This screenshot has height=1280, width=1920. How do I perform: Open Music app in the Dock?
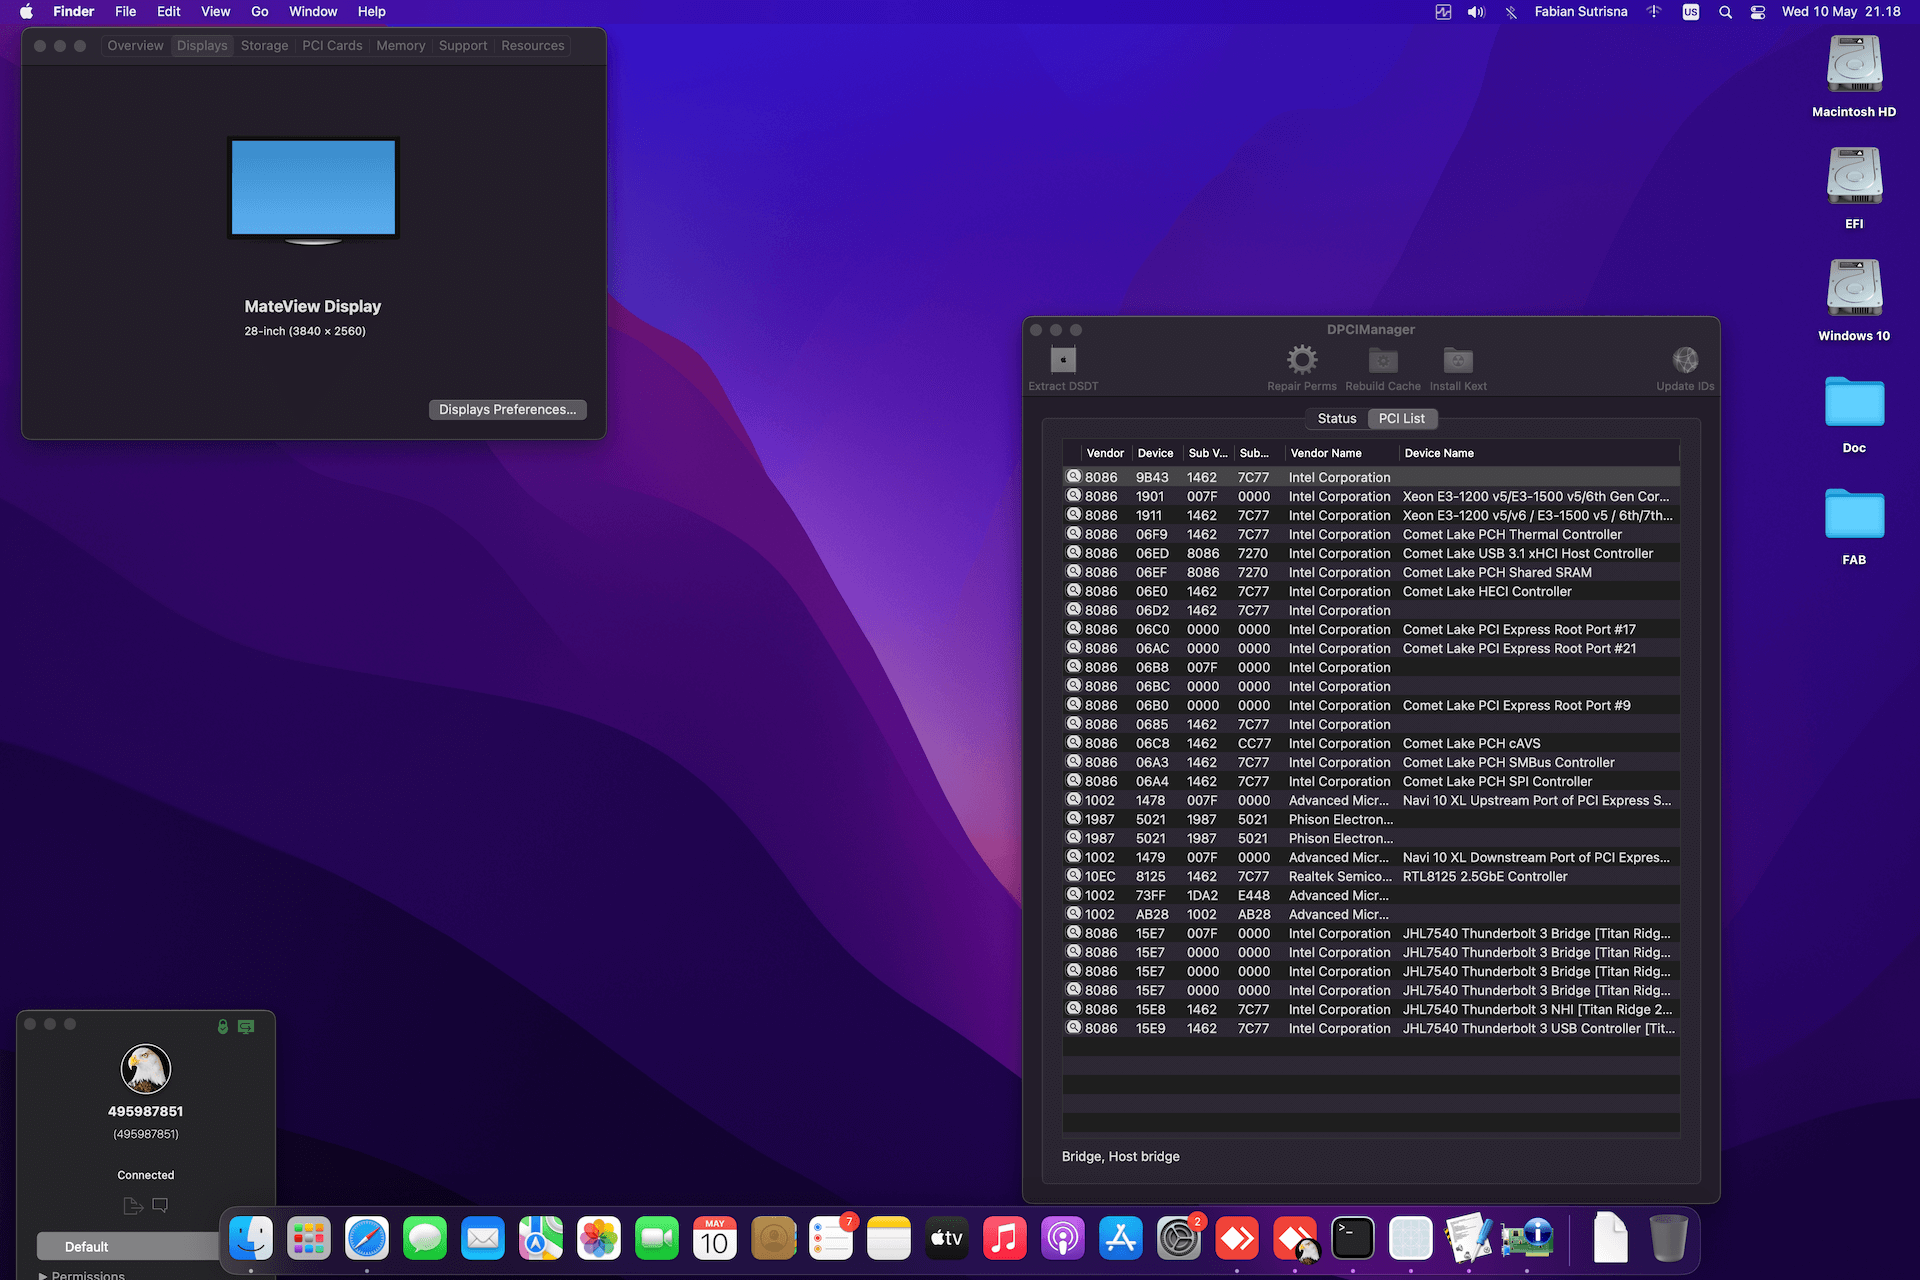pos(1005,1239)
